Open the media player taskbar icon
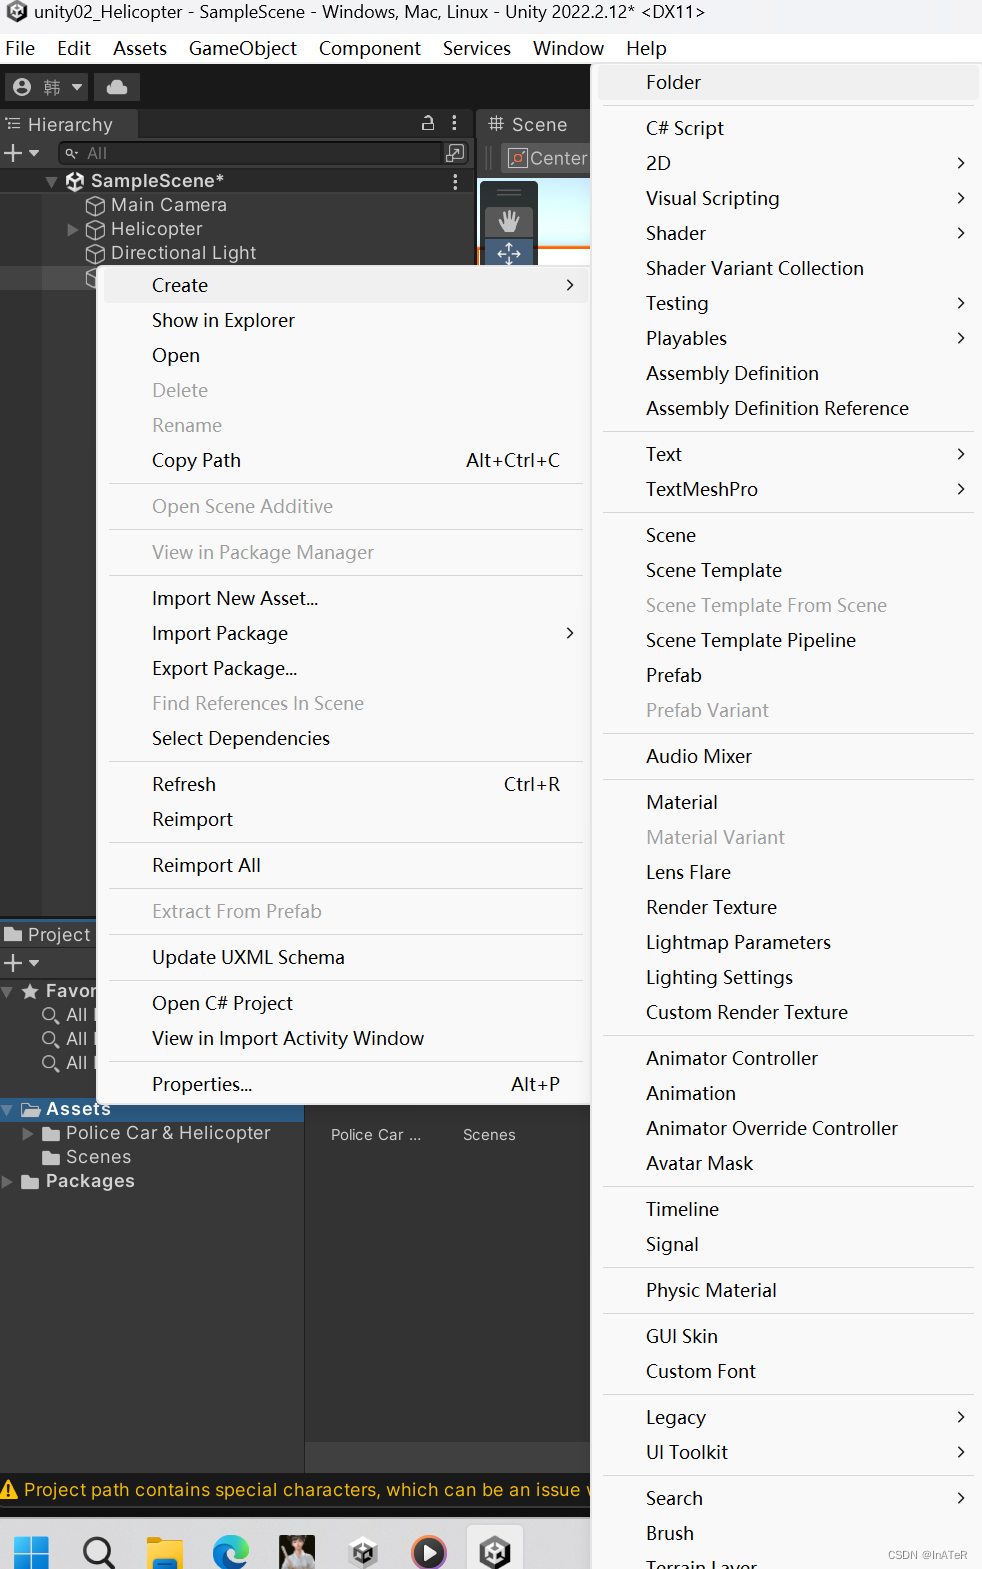This screenshot has width=982, height=1569. pos(429,1551)
